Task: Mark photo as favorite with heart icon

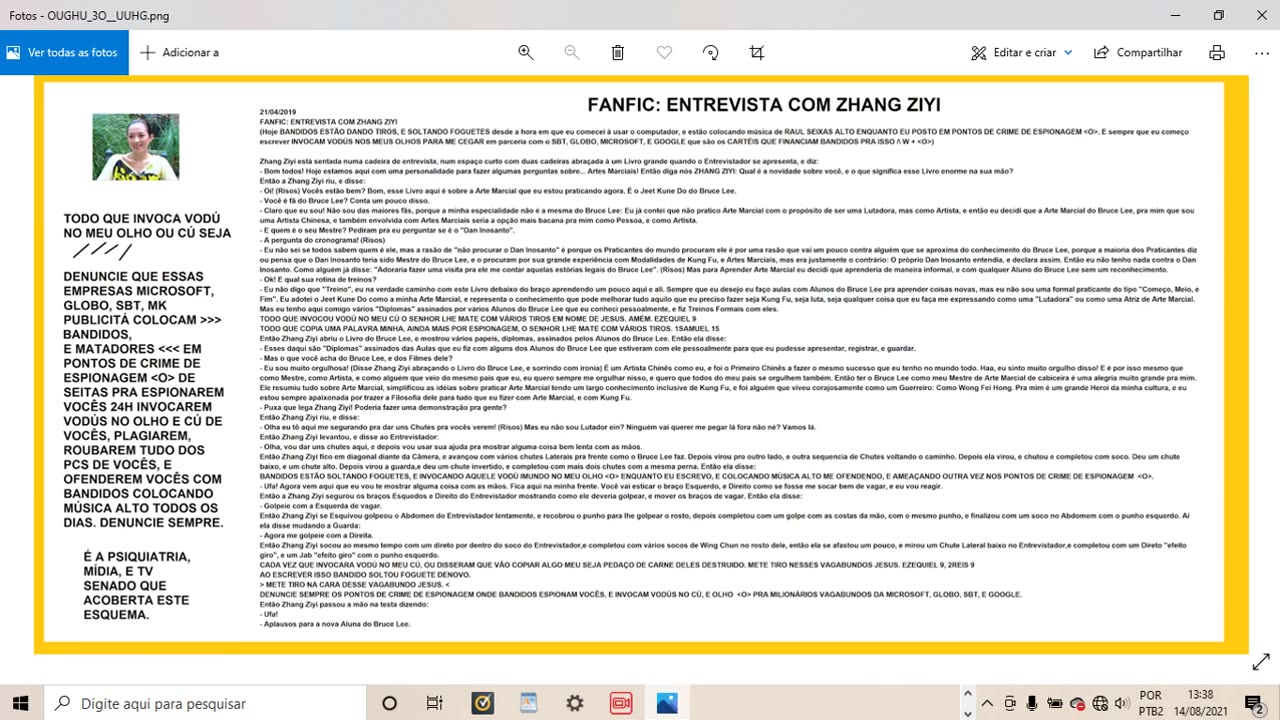Action: click(664, 52)
